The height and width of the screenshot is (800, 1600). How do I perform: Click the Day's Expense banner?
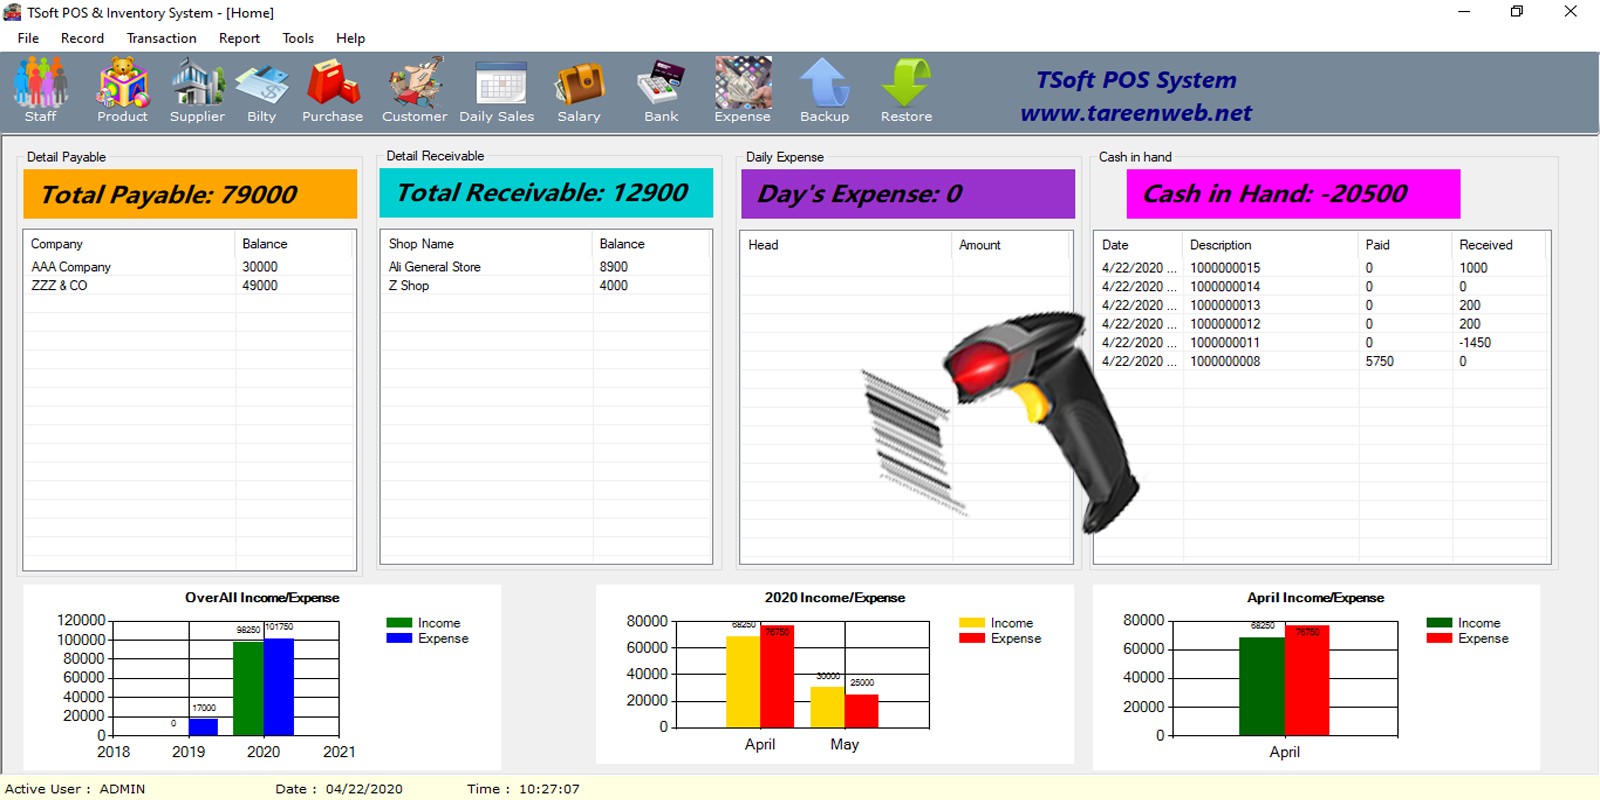908,194
